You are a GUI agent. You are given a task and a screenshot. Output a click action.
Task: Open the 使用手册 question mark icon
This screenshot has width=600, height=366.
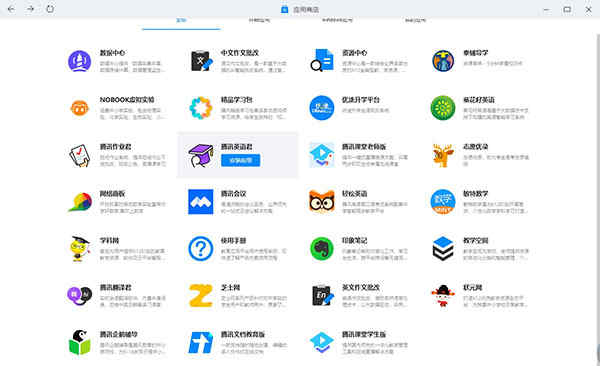201,249
